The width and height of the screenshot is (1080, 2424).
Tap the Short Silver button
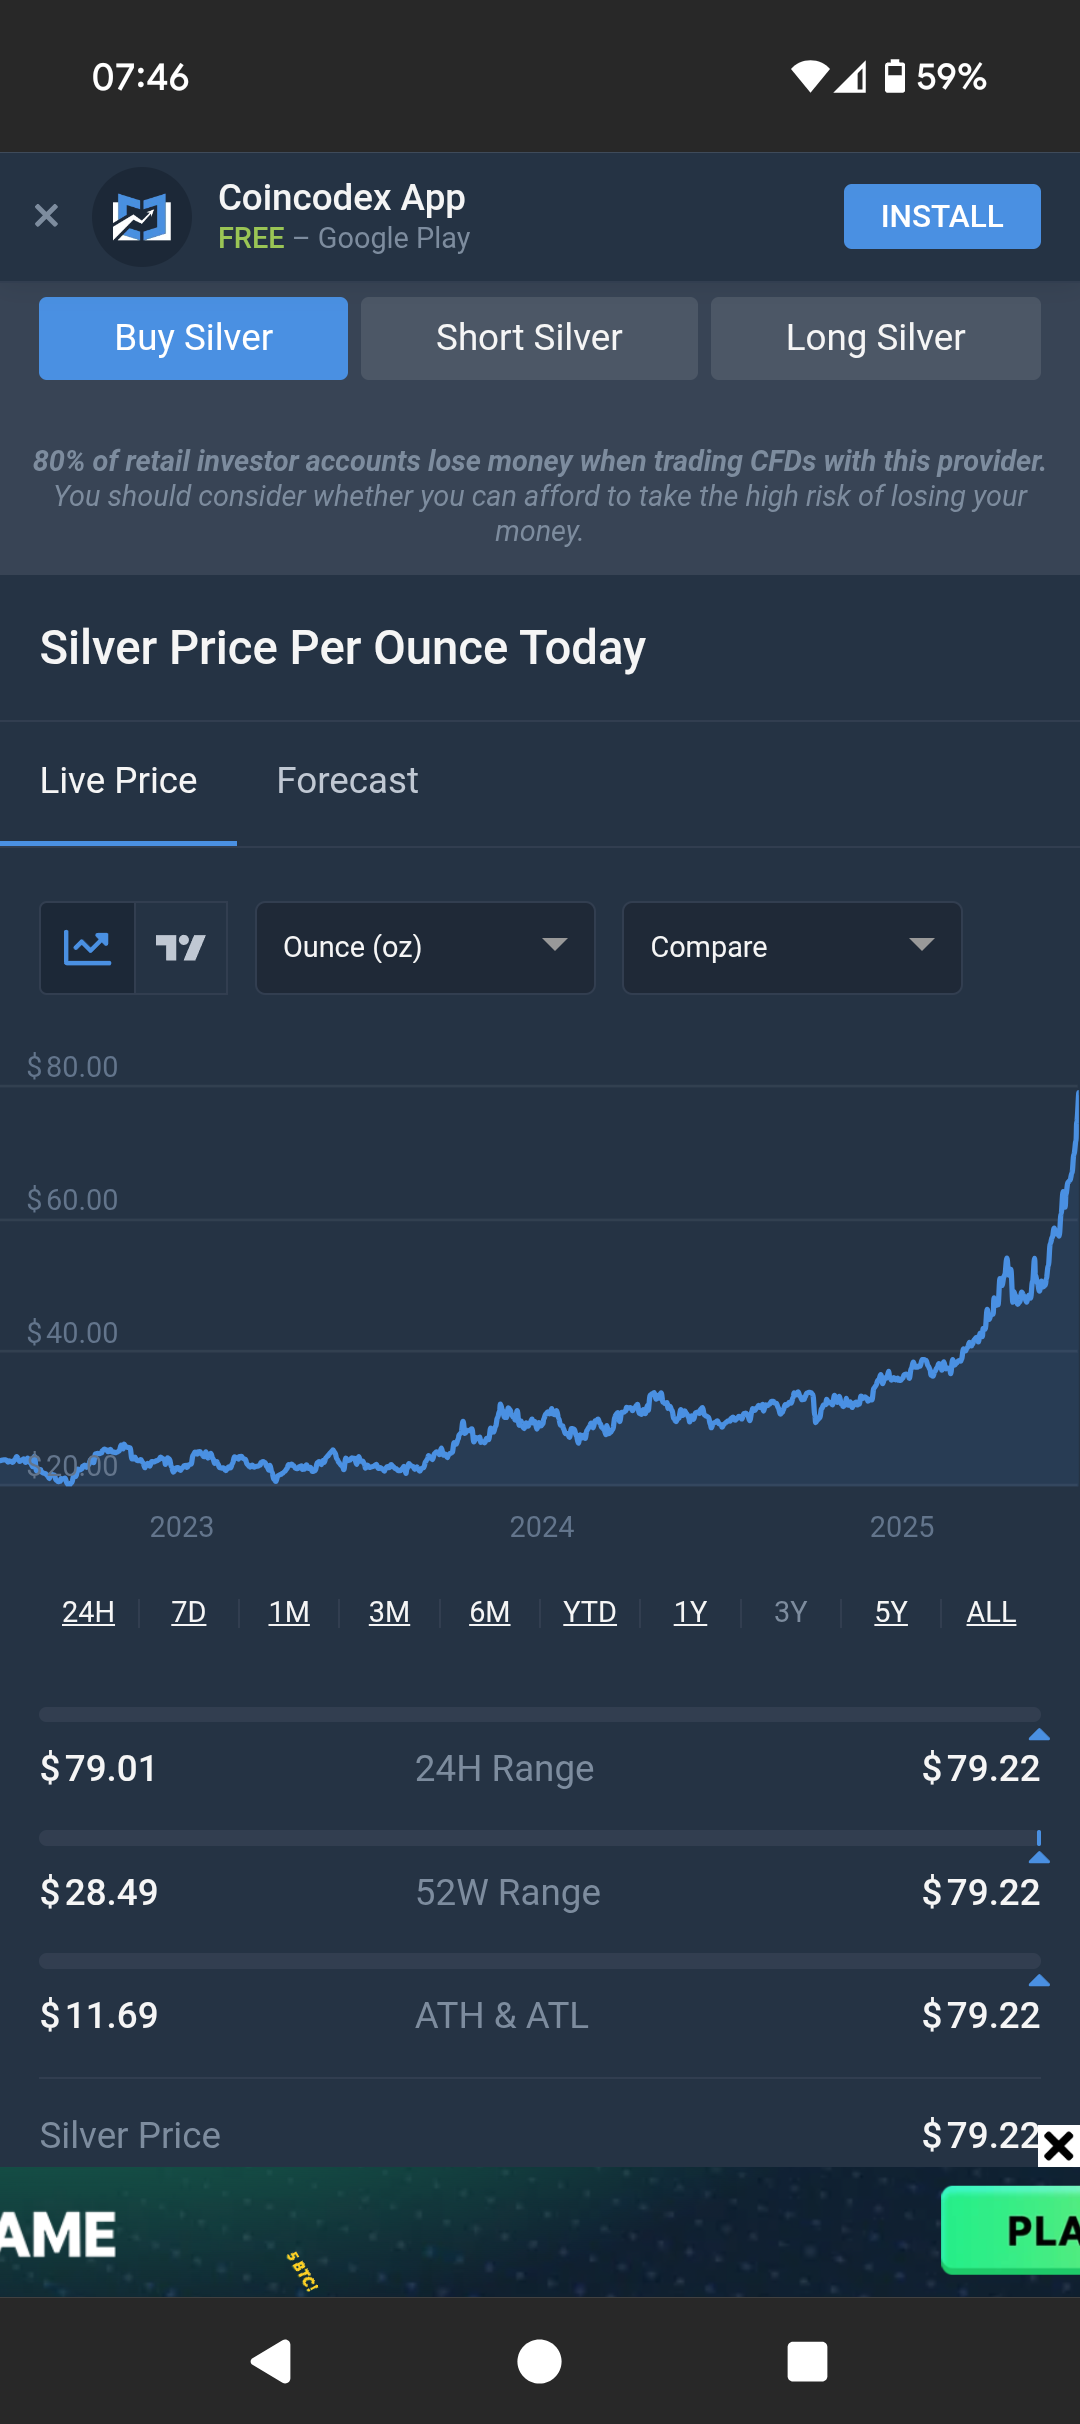click(529, 338)
